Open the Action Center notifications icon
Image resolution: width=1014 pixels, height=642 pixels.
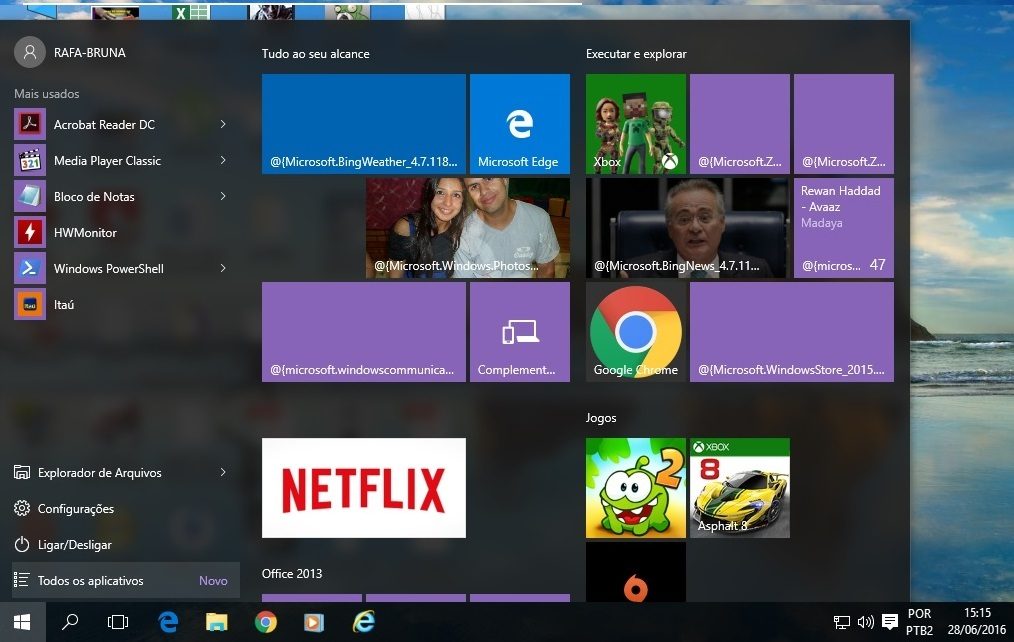890,622
